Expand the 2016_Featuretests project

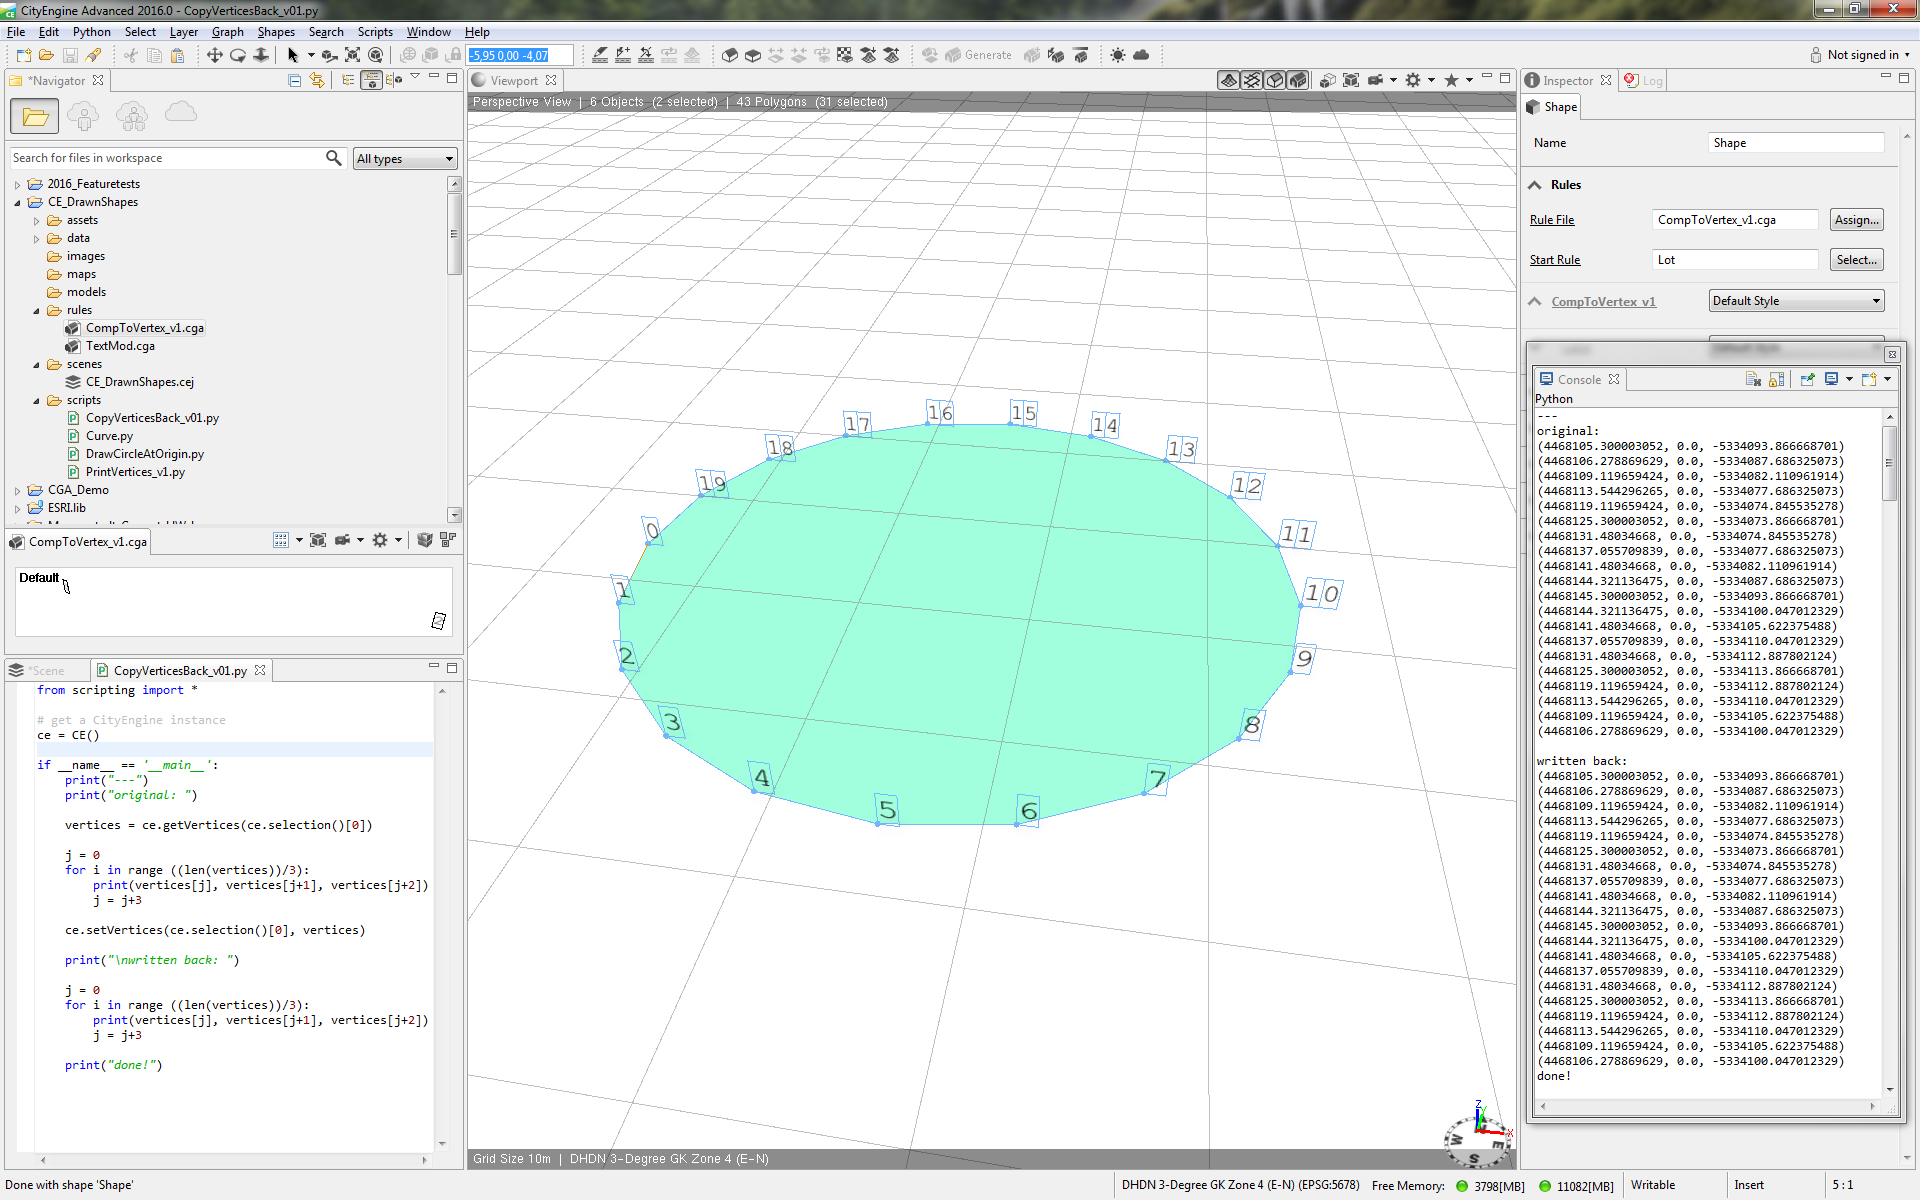(17, 184)
